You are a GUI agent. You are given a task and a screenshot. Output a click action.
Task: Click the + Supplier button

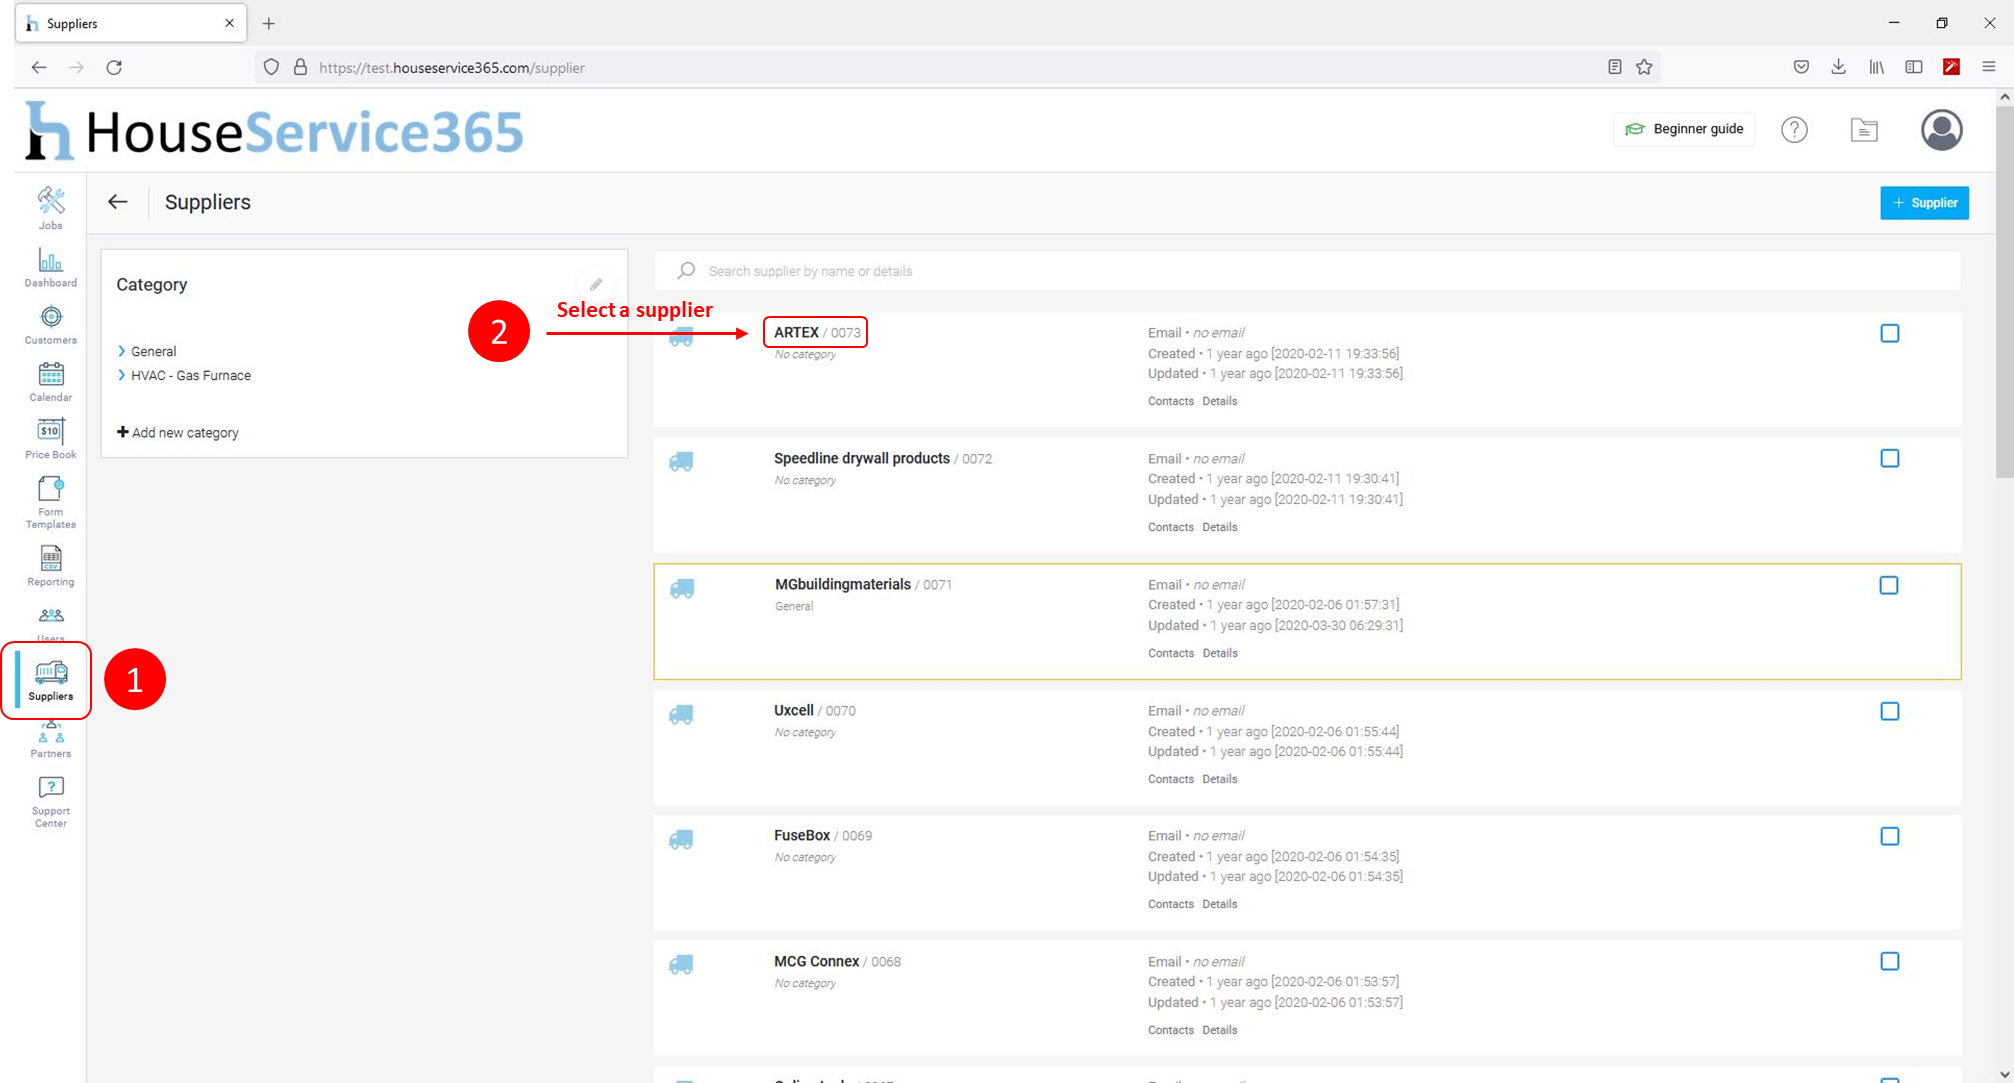1924,202
